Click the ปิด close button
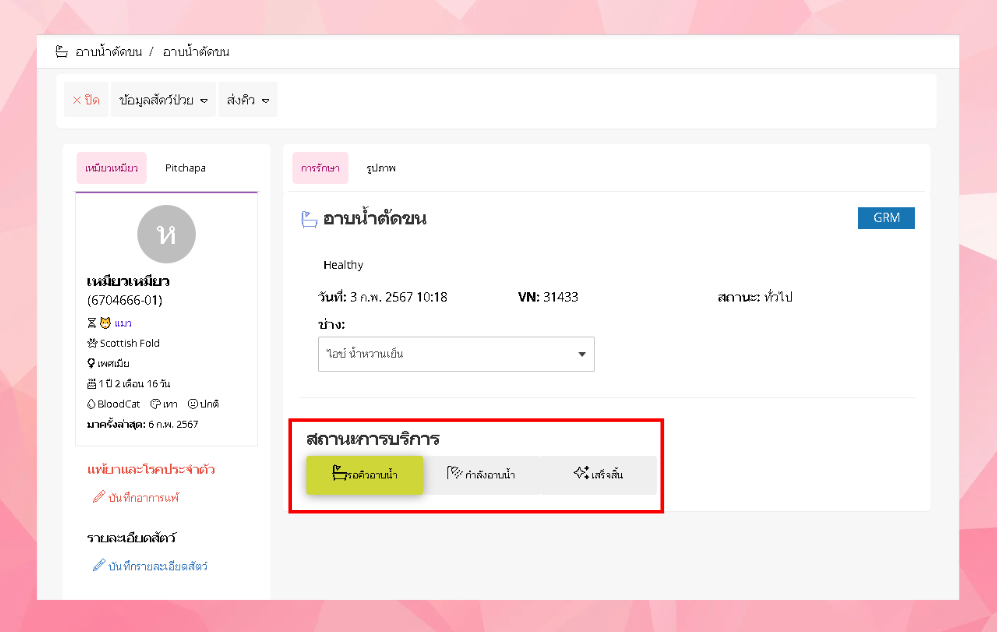The width and height of the screenshot is (997, 632). click(x=86, y=100)
